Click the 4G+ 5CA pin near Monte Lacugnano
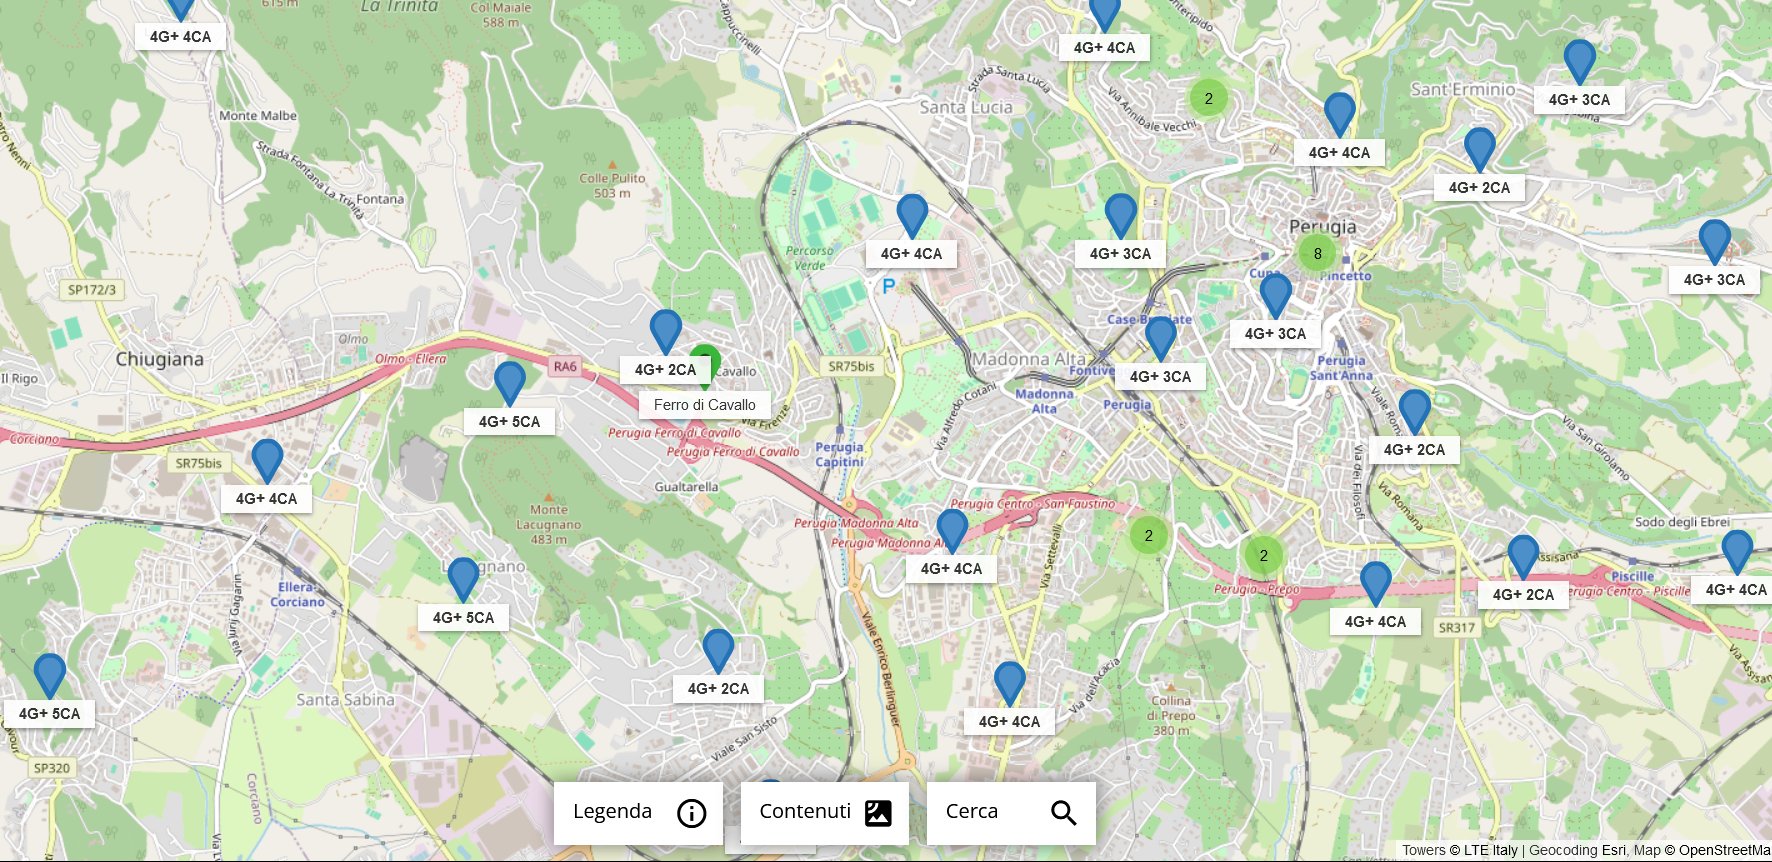This screenshot has height=862, width=1772. click(x=462, y=580)
